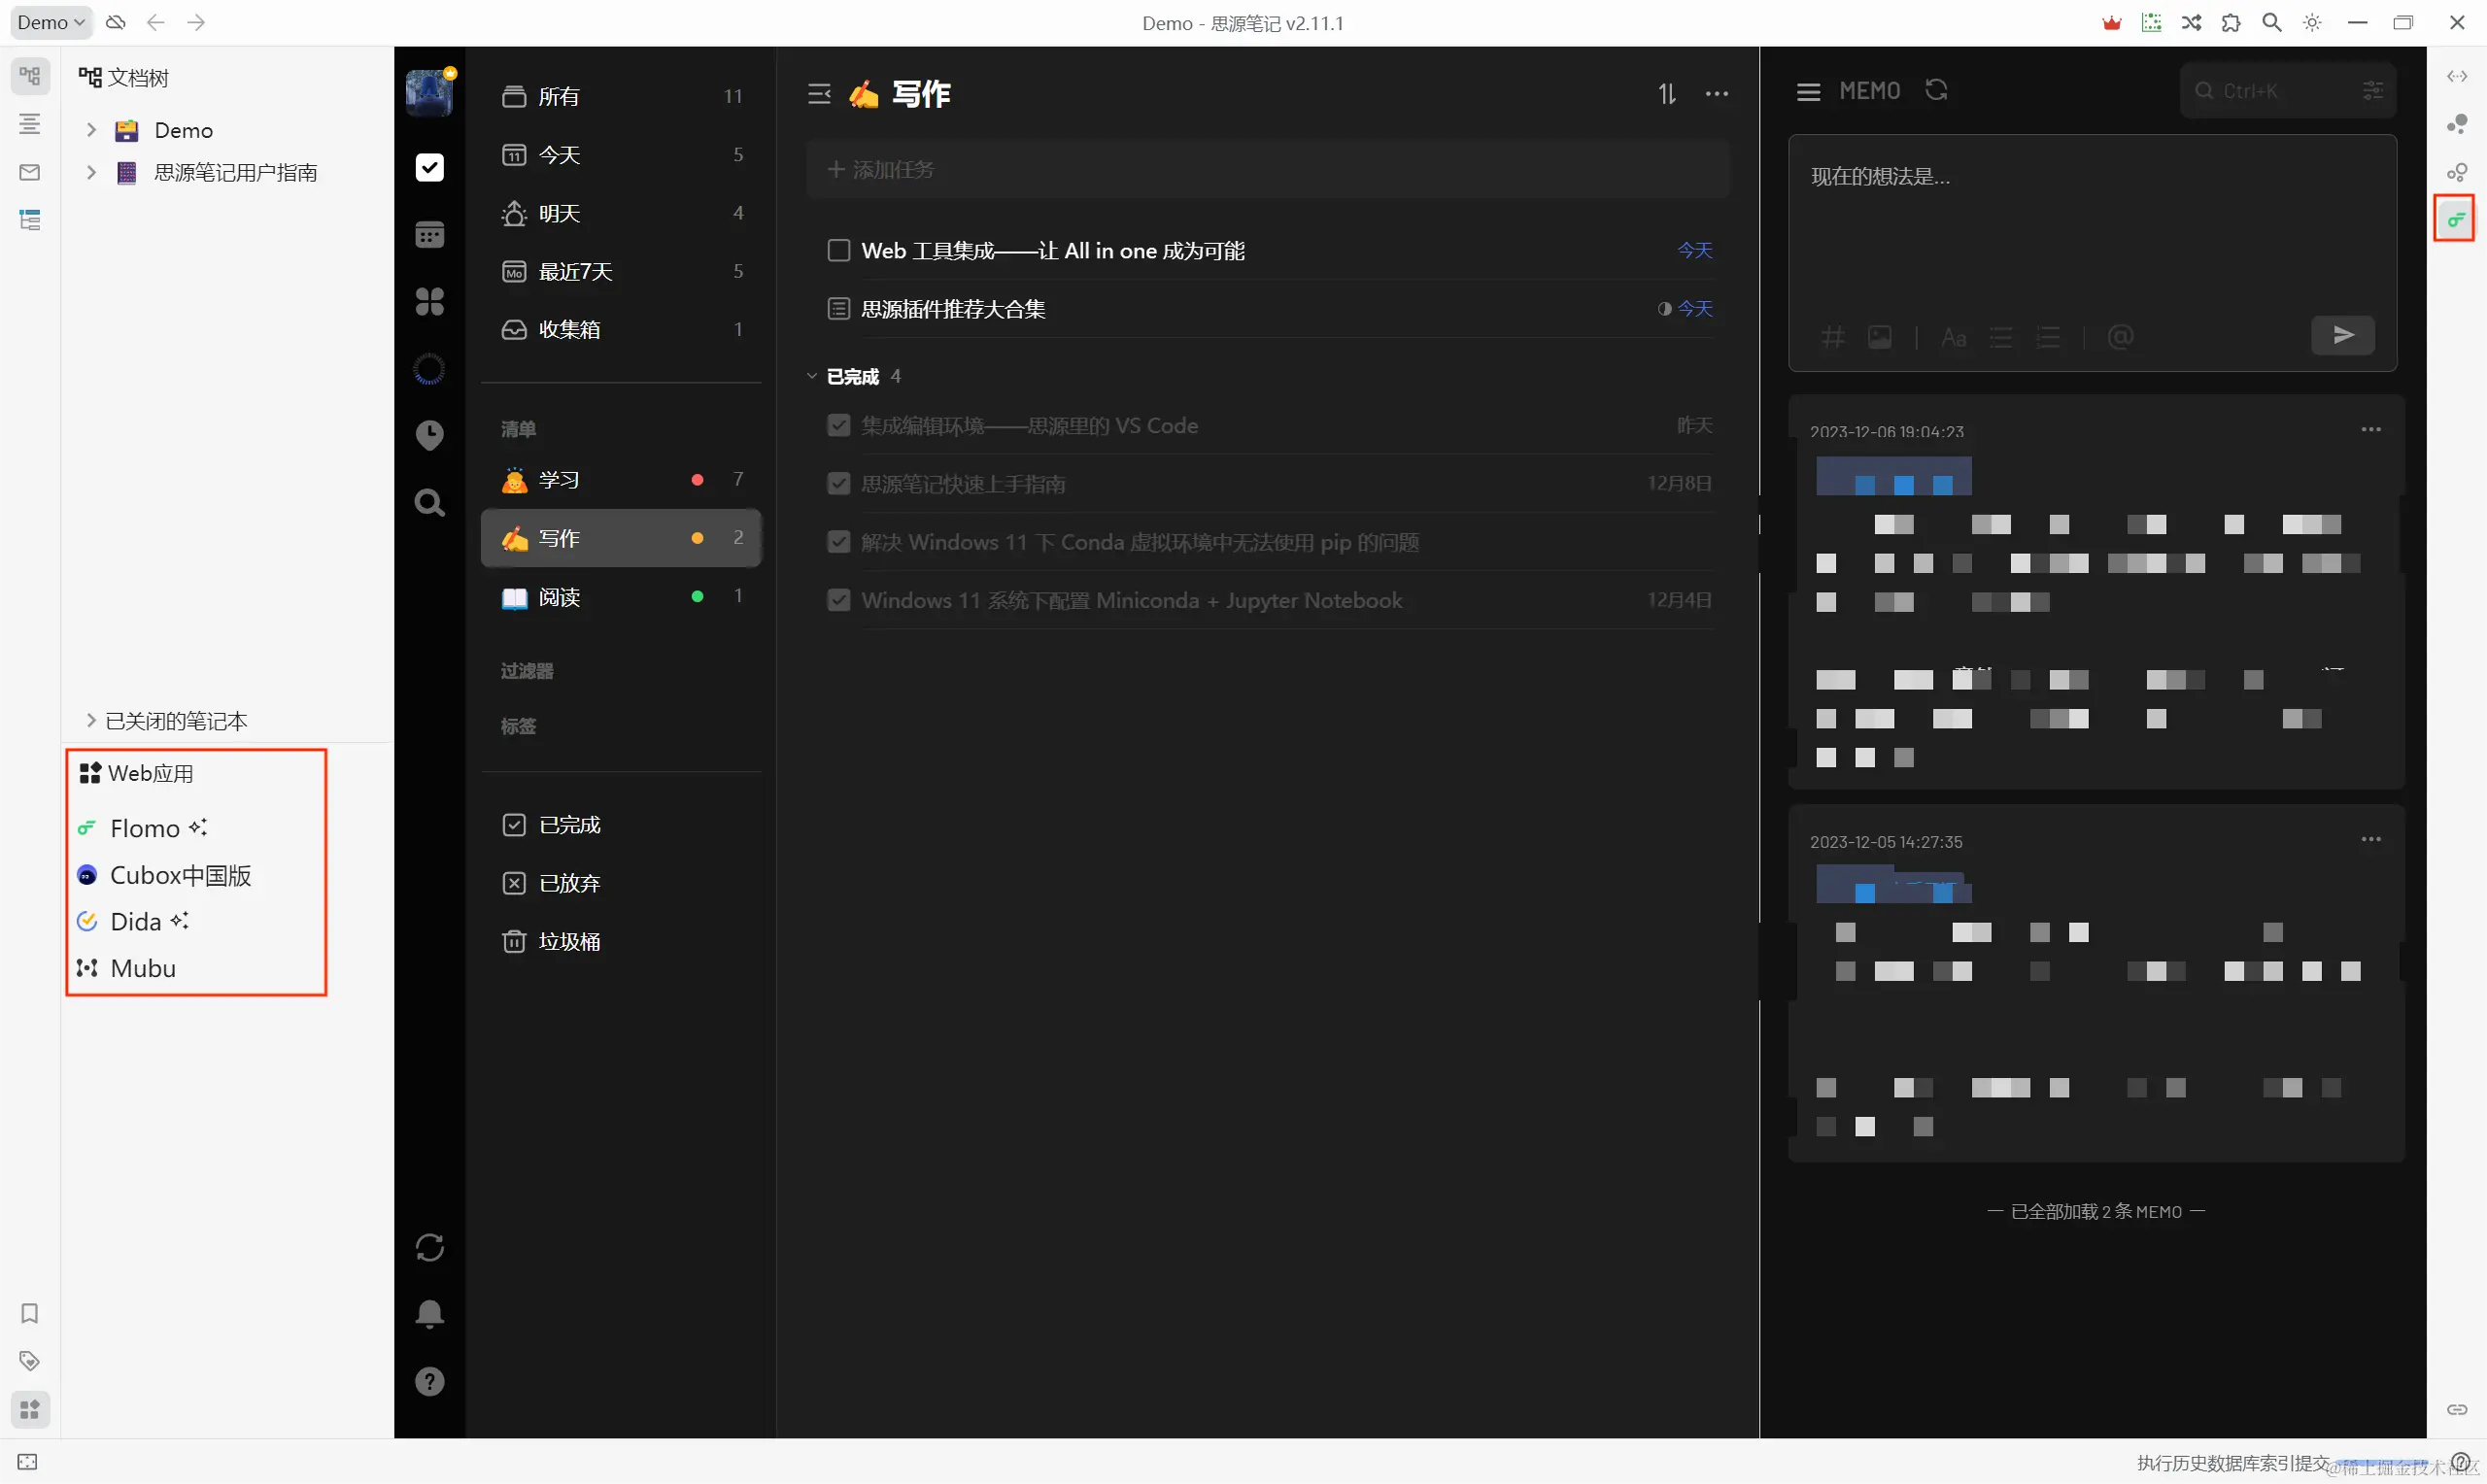The width and height of the screenshot is (2487, 1484).
Task: Expand the 已关闭的笔记本 section
Action: coord(91,720)
